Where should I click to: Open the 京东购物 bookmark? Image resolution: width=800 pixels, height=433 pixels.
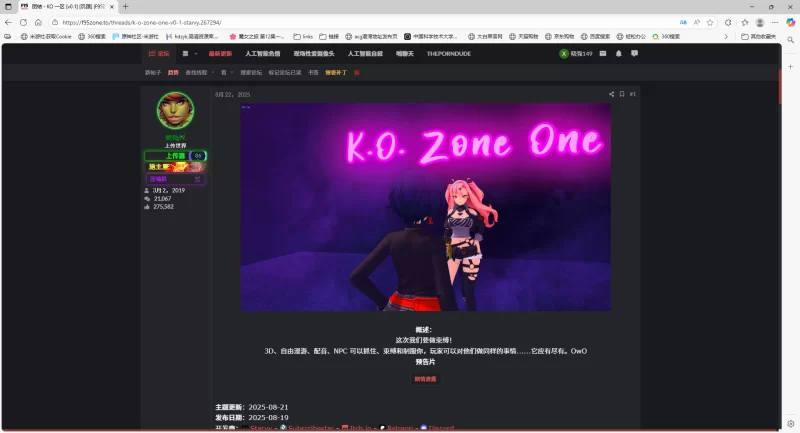coord(559,37)
